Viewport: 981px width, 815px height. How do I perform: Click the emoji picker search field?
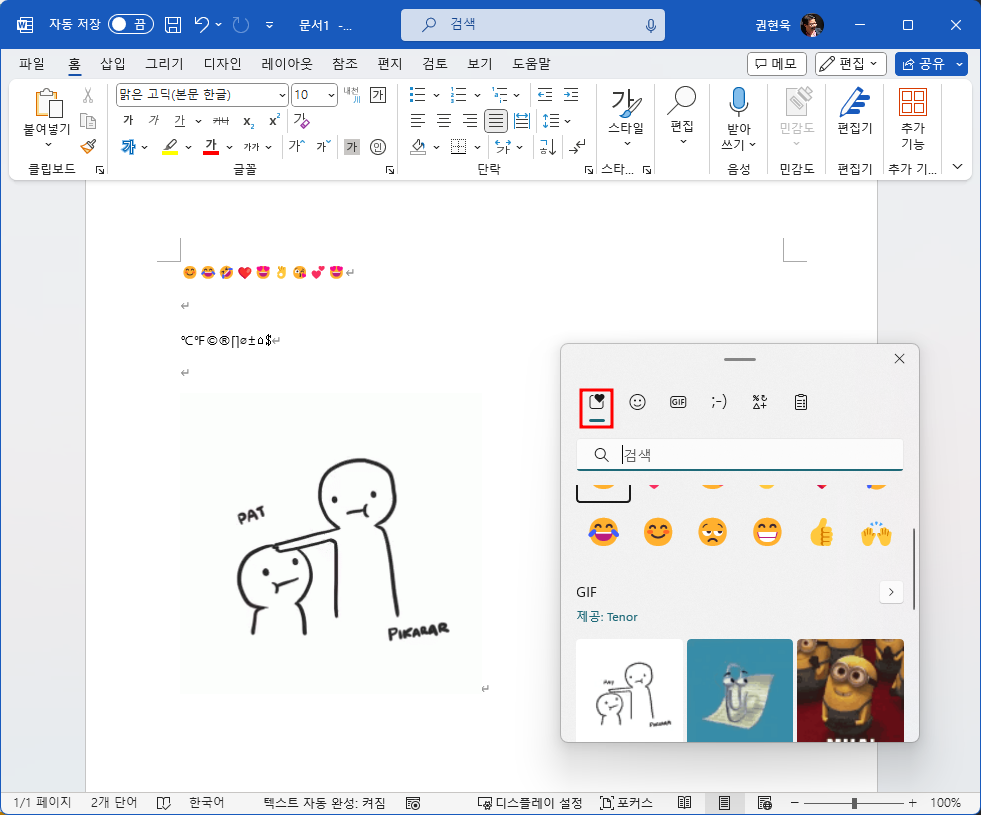[740, 455]
